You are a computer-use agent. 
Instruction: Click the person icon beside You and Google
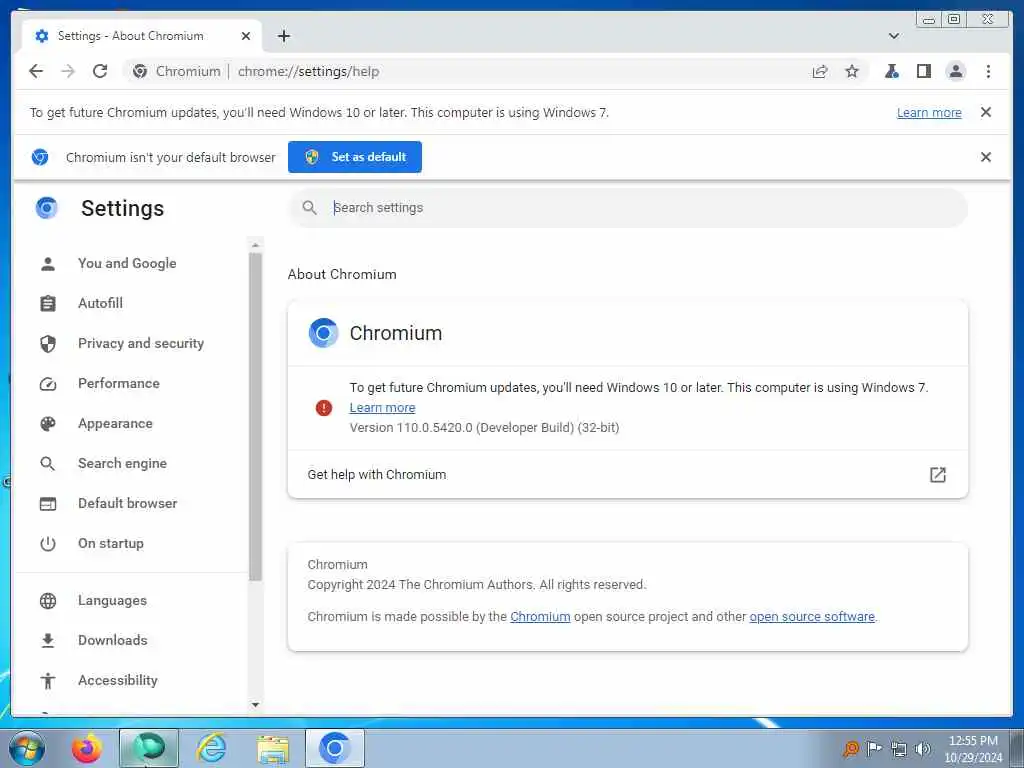tap(48, 264)
